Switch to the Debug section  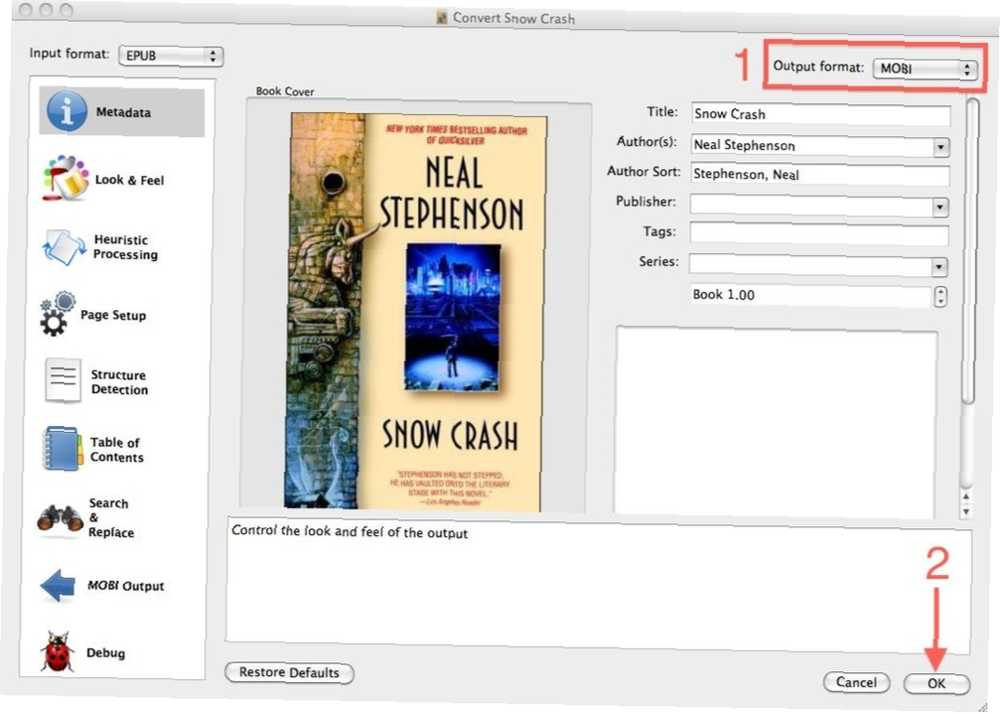pyautogui.click(x=105, y=653)
